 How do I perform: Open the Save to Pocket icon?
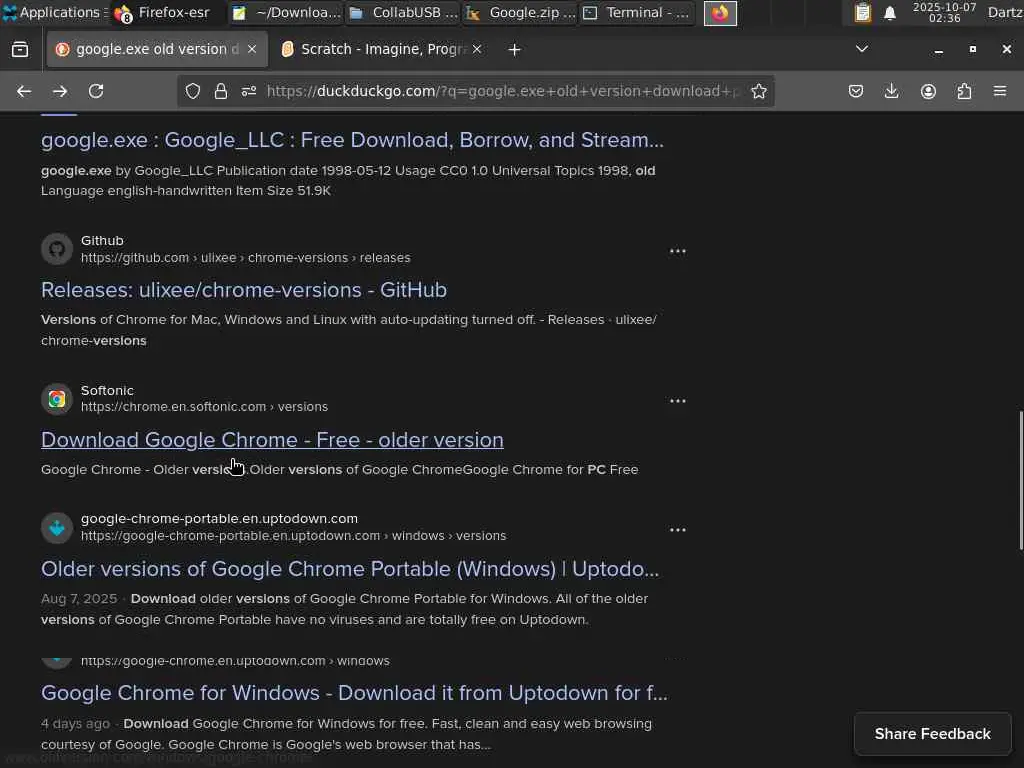(x=856, y=91)
